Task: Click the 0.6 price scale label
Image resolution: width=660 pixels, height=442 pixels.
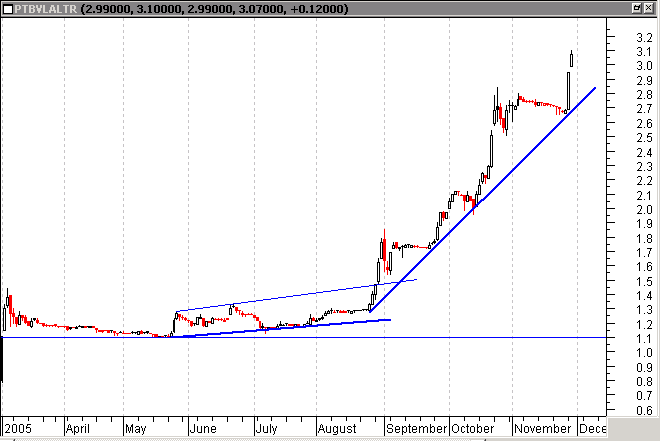Action: tap(644, 410)
